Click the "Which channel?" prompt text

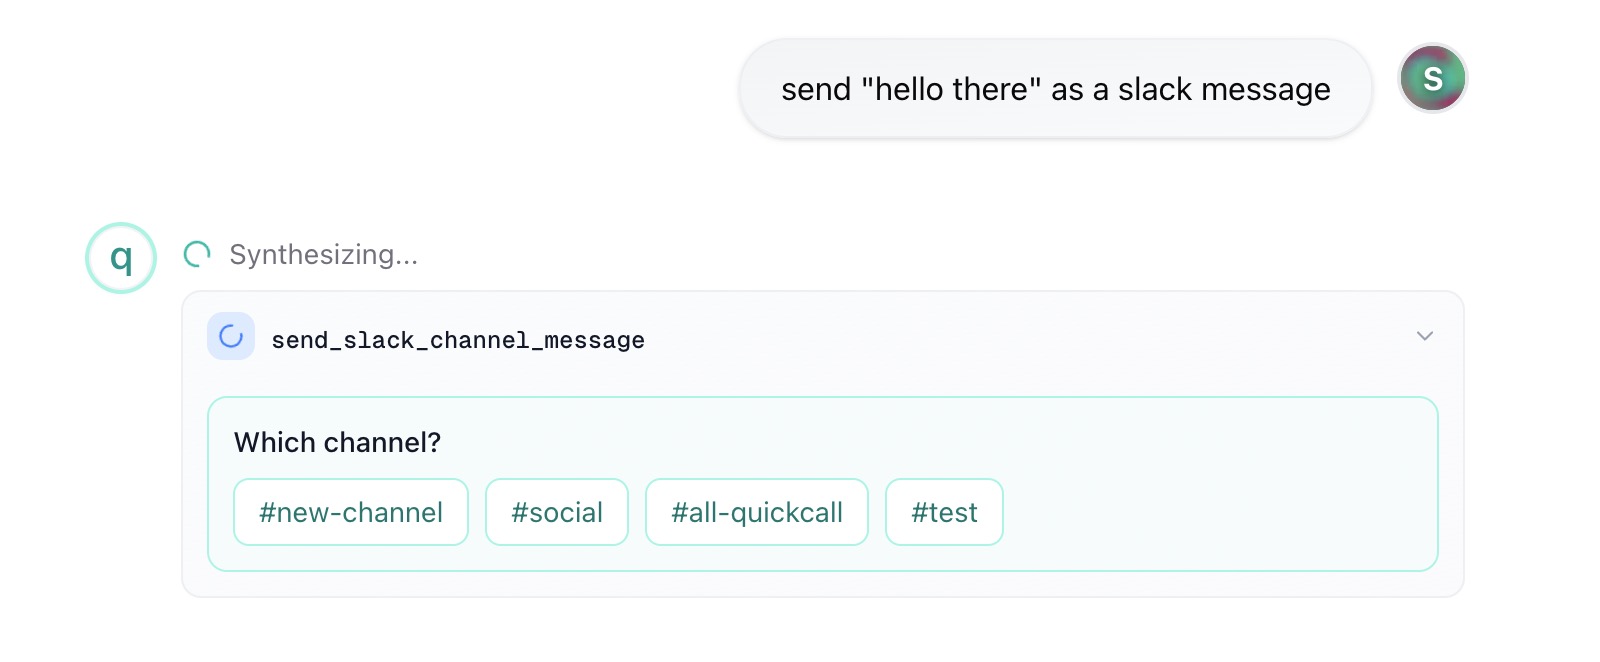tap(337, 442)
